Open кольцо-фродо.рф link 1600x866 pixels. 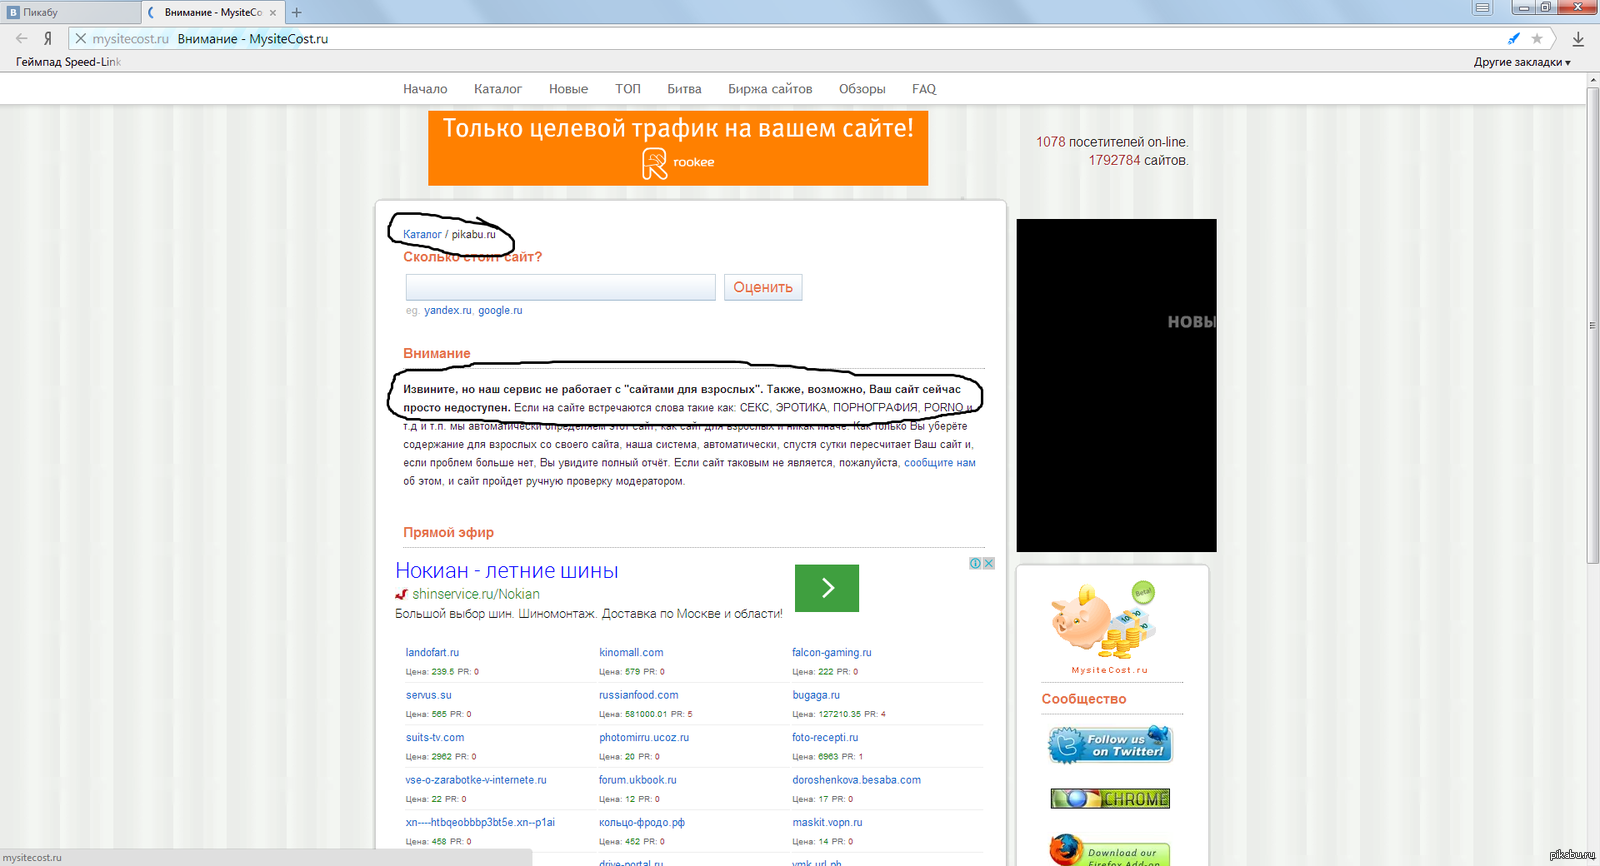tap(641, 823)
